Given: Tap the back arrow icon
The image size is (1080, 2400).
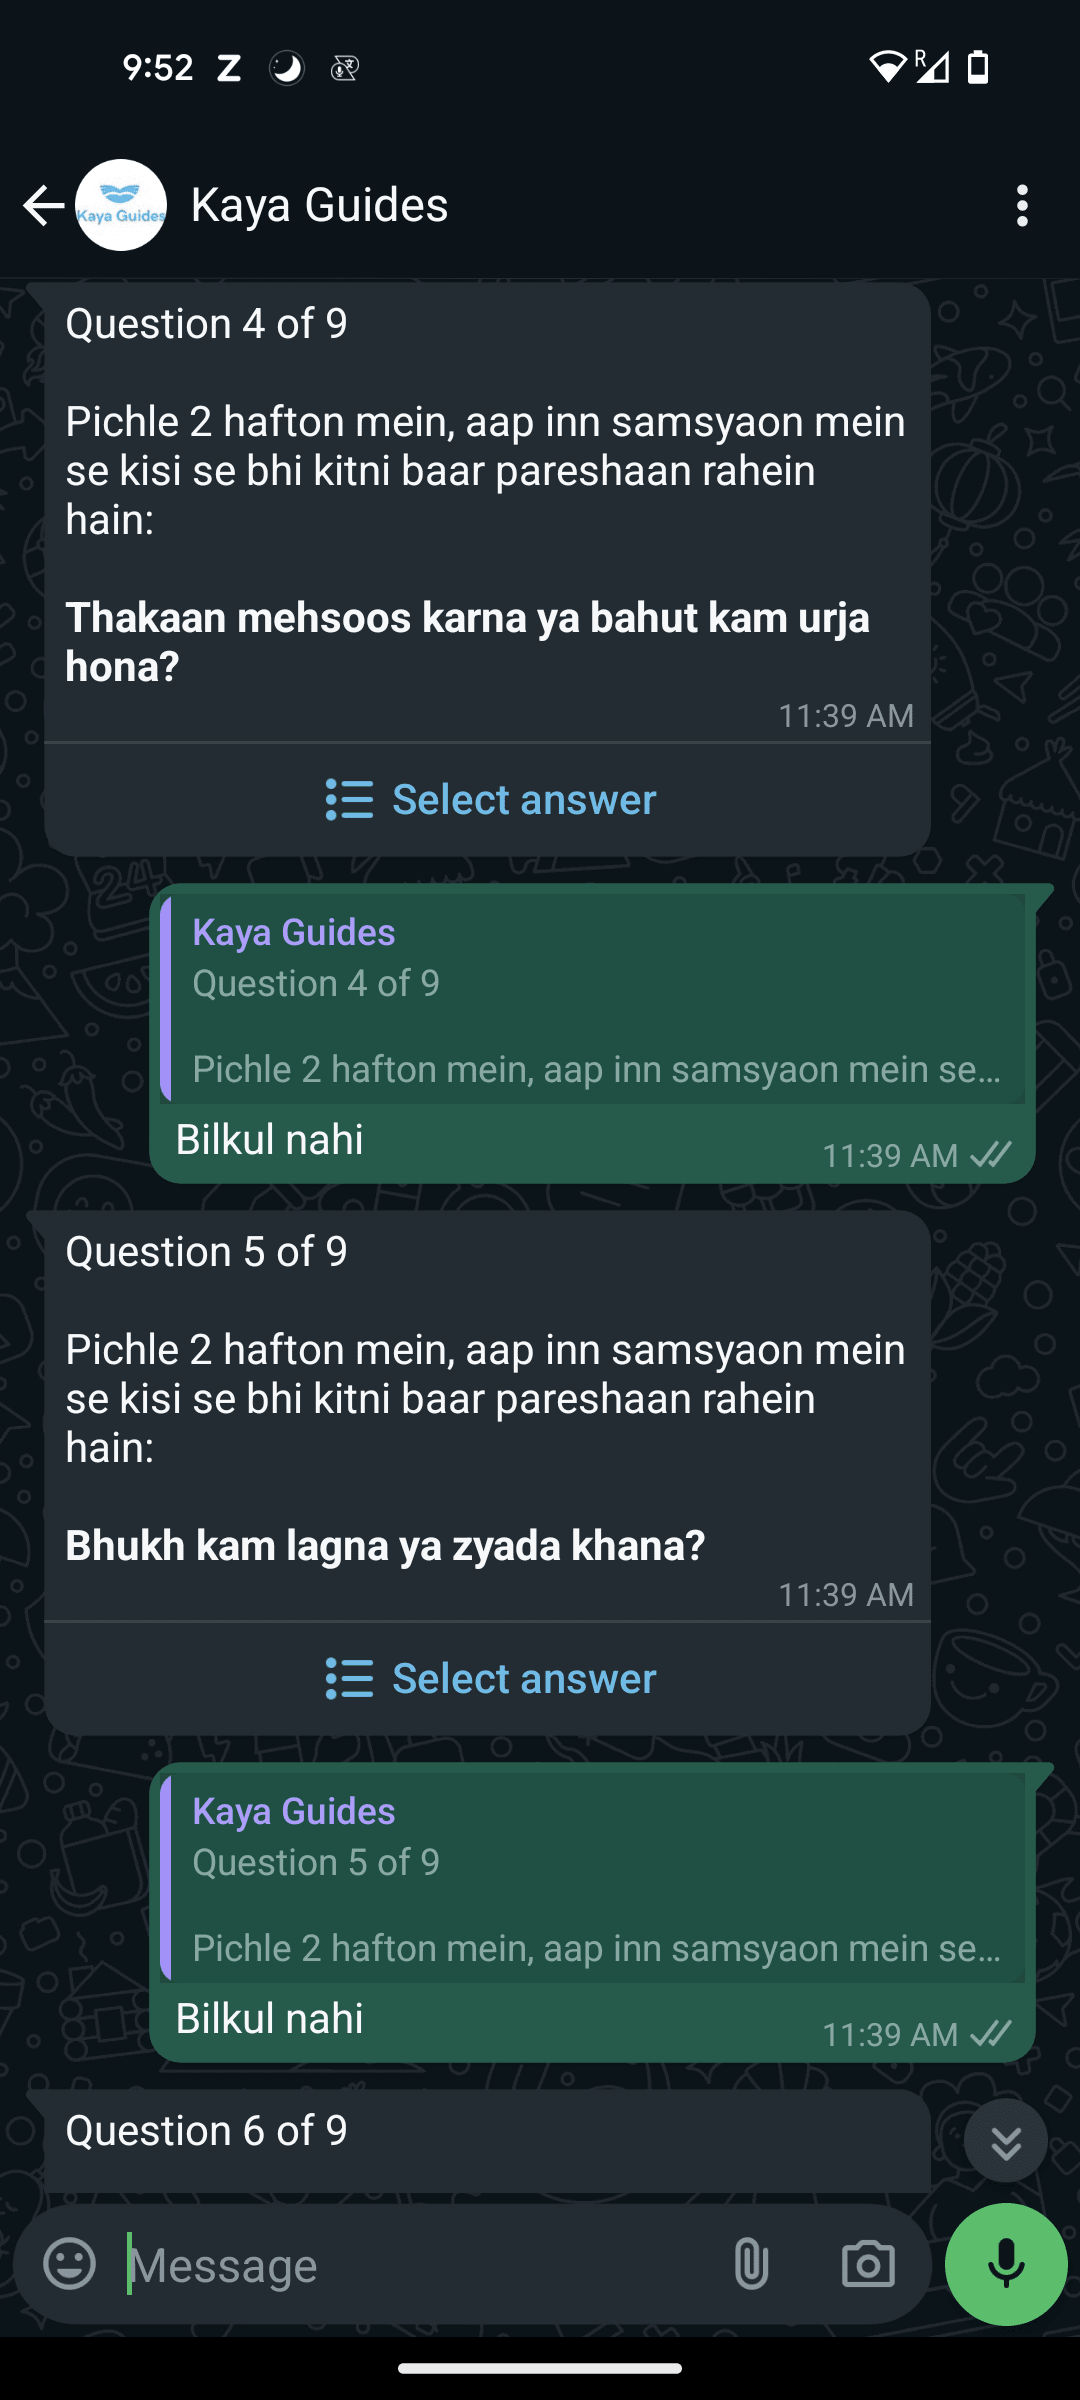Looking at the screenshot, I should pyautogui.click(x=43, y=205).
